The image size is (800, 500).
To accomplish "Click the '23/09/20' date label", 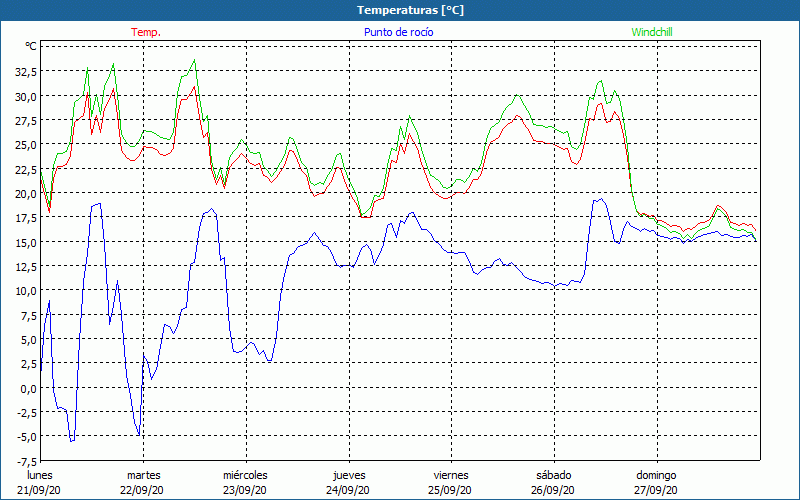I will tap(245, 490).
